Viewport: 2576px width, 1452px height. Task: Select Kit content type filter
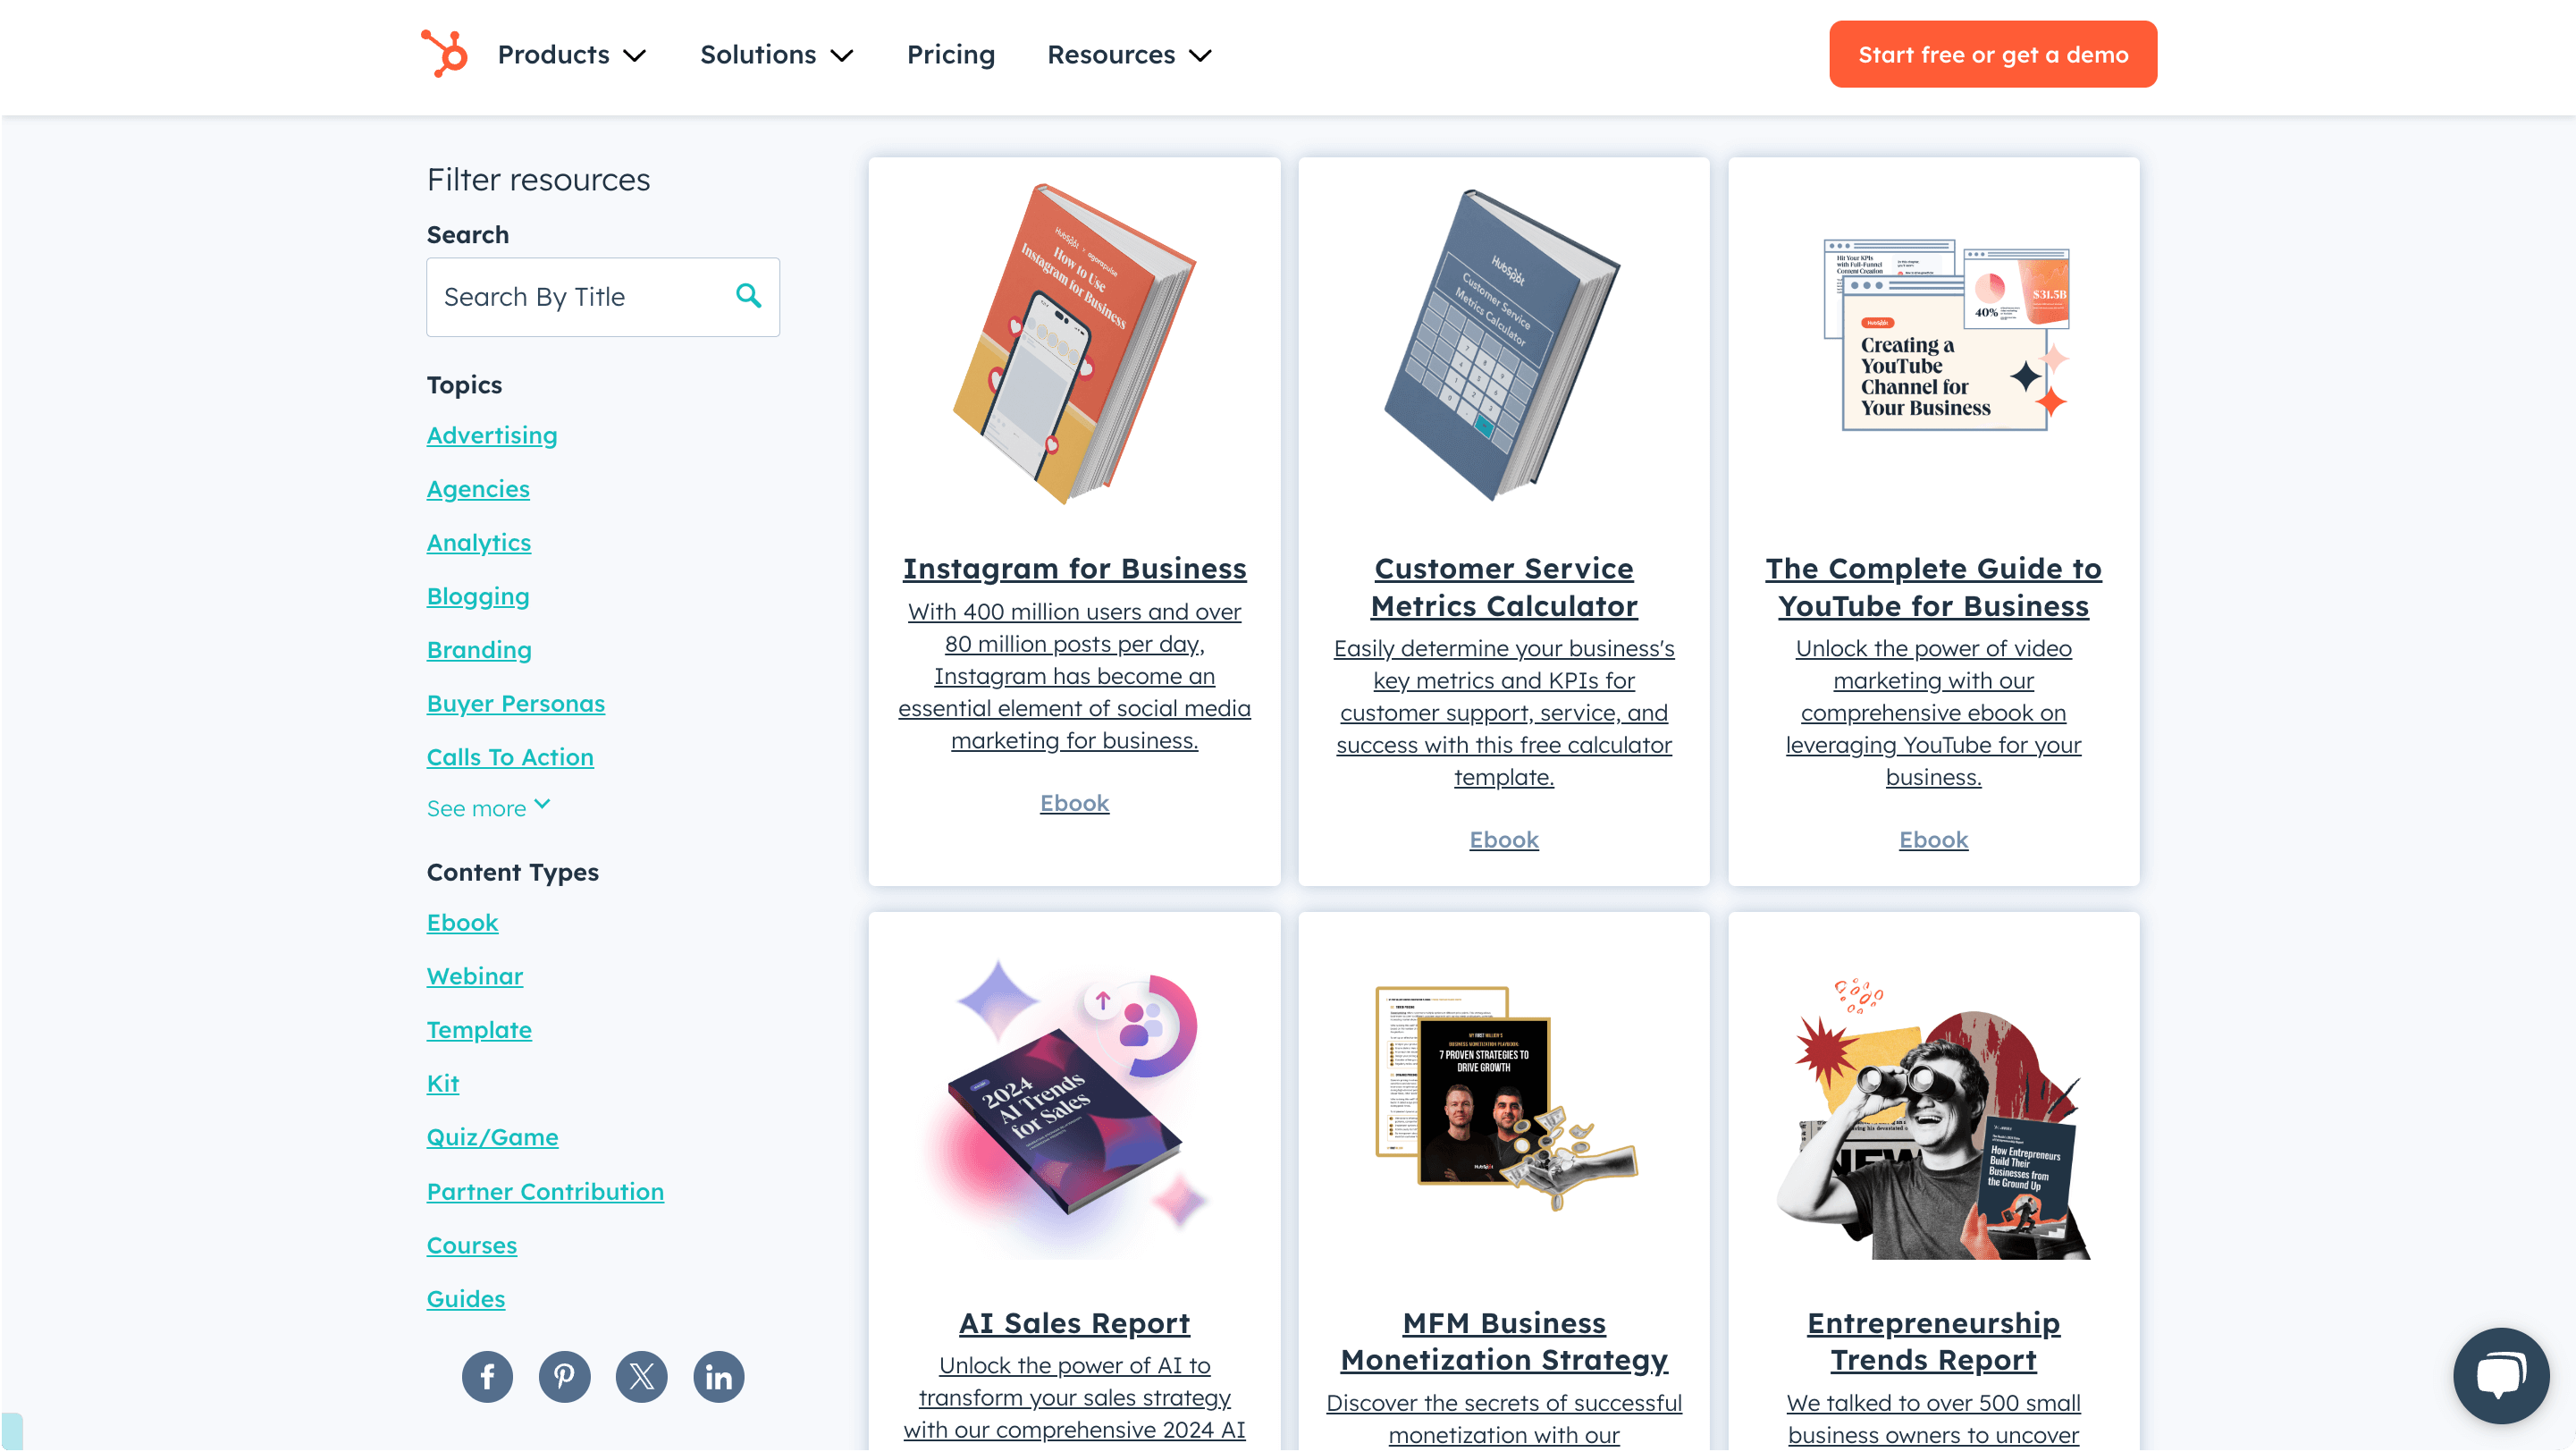click(443, 1084)
